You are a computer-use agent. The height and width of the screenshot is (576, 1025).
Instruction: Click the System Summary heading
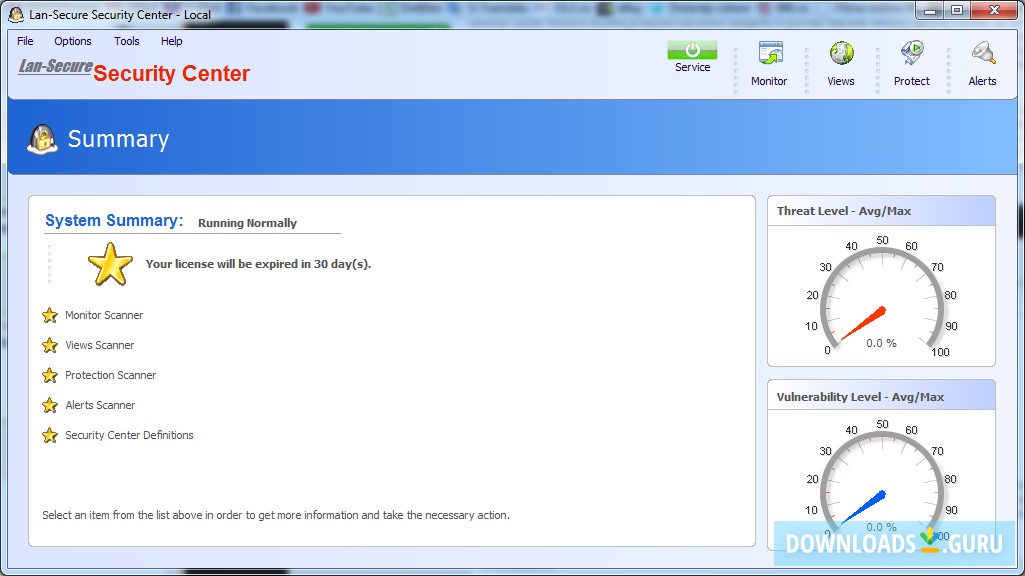click(114, 220)
